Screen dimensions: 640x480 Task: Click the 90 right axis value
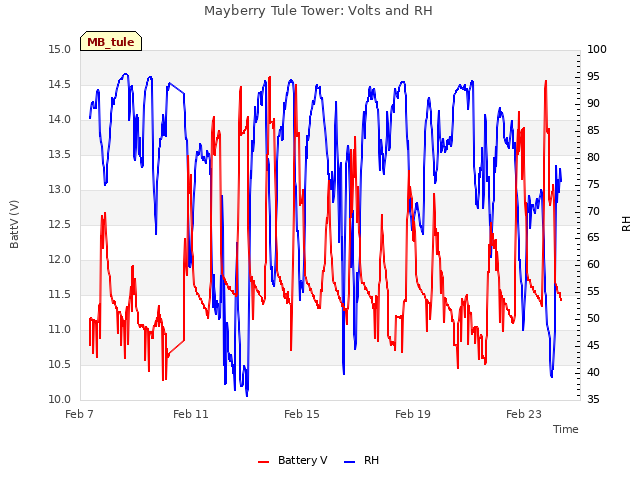pyautogui.click(x=593, y=104)
